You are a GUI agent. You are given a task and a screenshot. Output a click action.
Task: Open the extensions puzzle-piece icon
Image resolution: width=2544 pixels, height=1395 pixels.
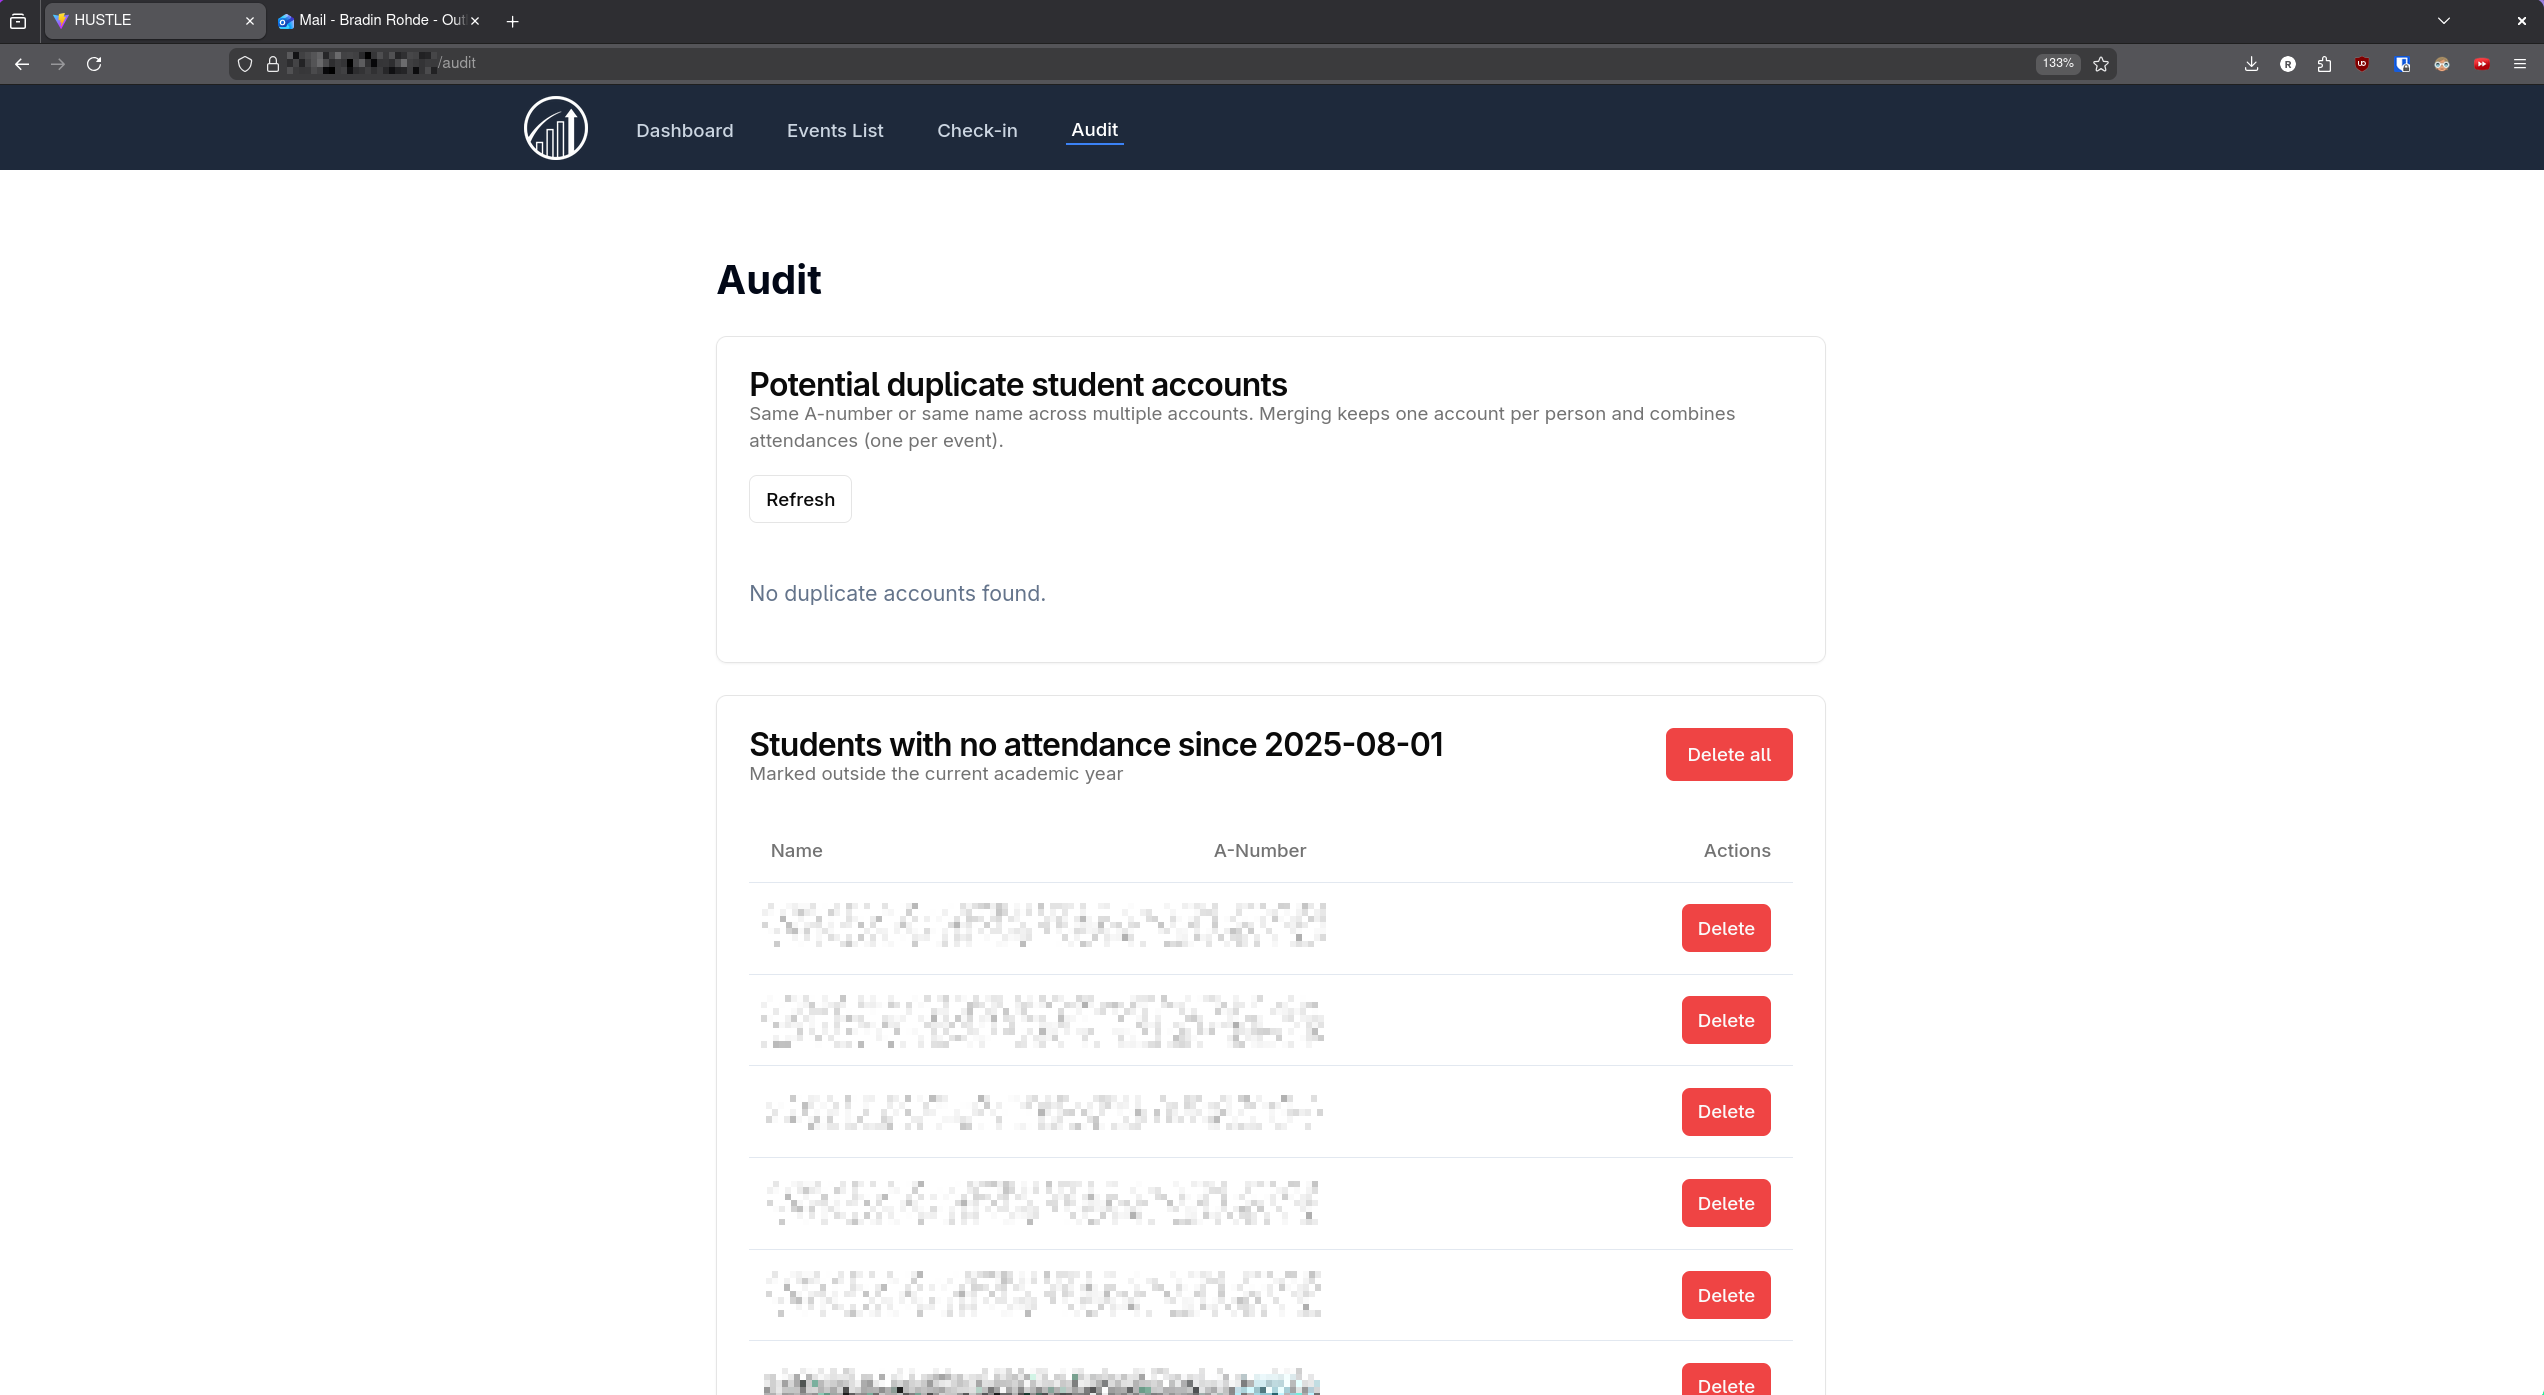tap(2324, 64)
